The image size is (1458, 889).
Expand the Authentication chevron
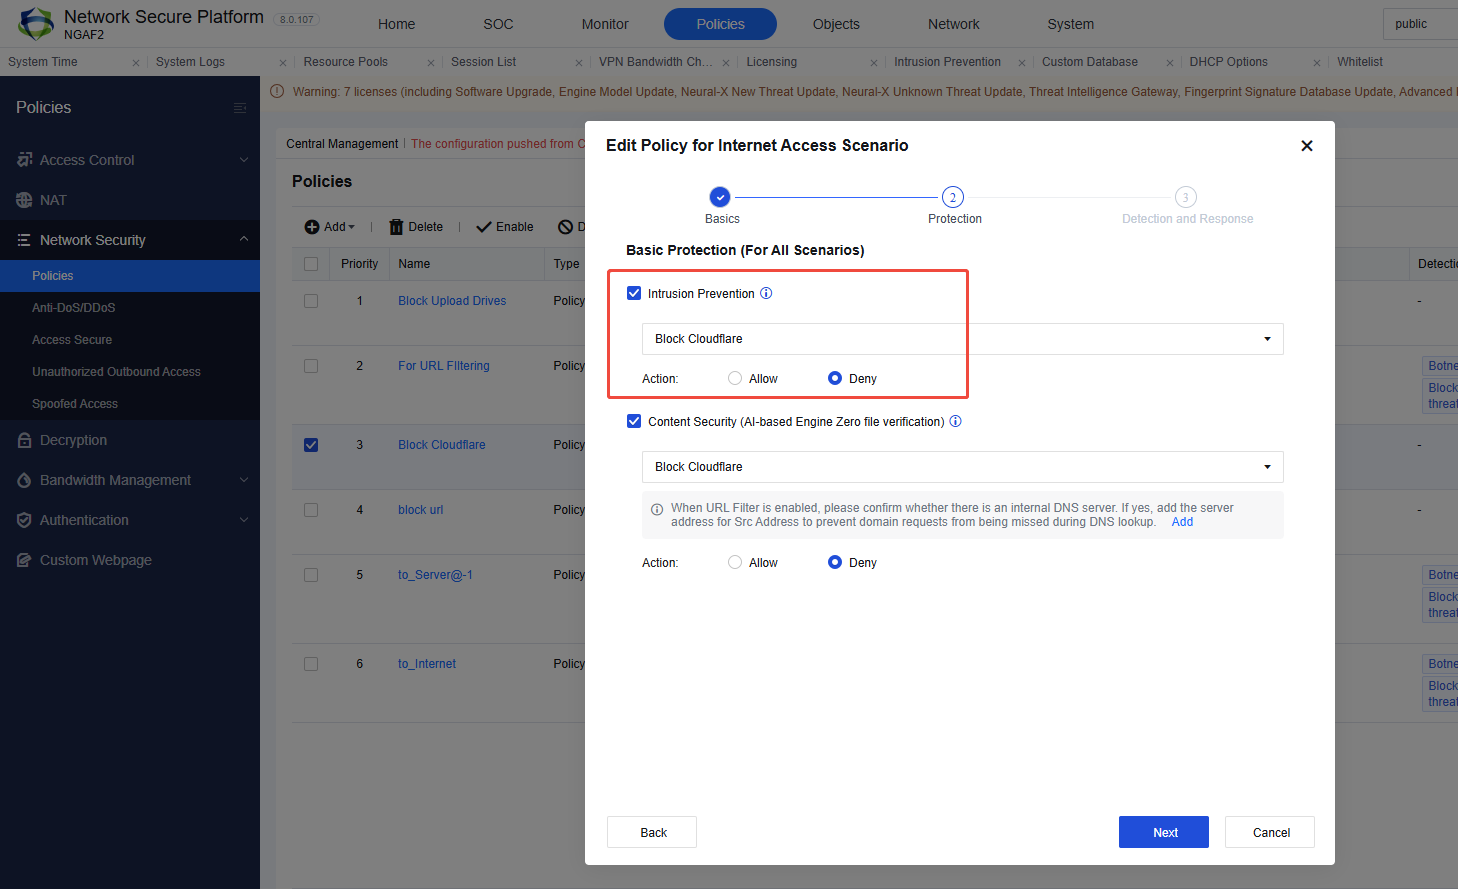[x=244, y=520]
